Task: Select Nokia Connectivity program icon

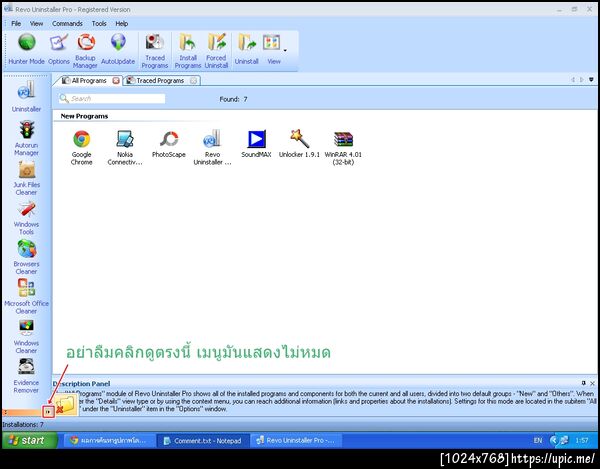Action: pyautogui.click(x=125, y=148)
